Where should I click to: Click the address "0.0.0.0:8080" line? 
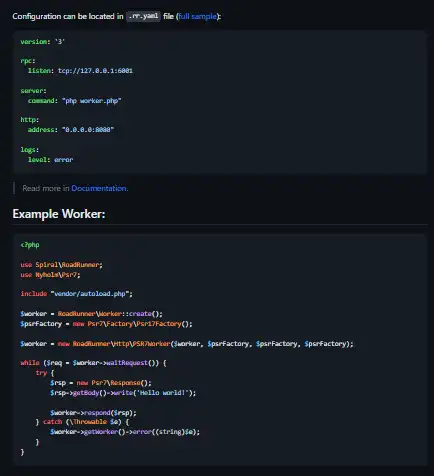click(71, 130)
